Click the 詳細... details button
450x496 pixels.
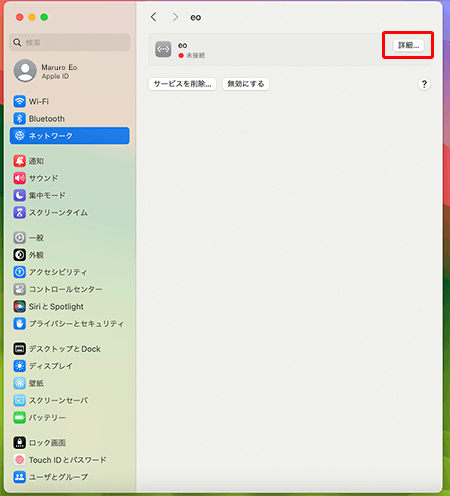[408, 45]
